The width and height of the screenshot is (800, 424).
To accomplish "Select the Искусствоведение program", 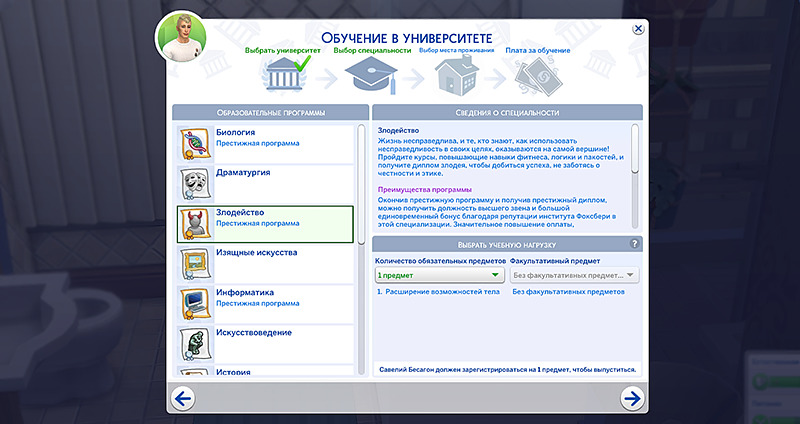I will [265, 344].
